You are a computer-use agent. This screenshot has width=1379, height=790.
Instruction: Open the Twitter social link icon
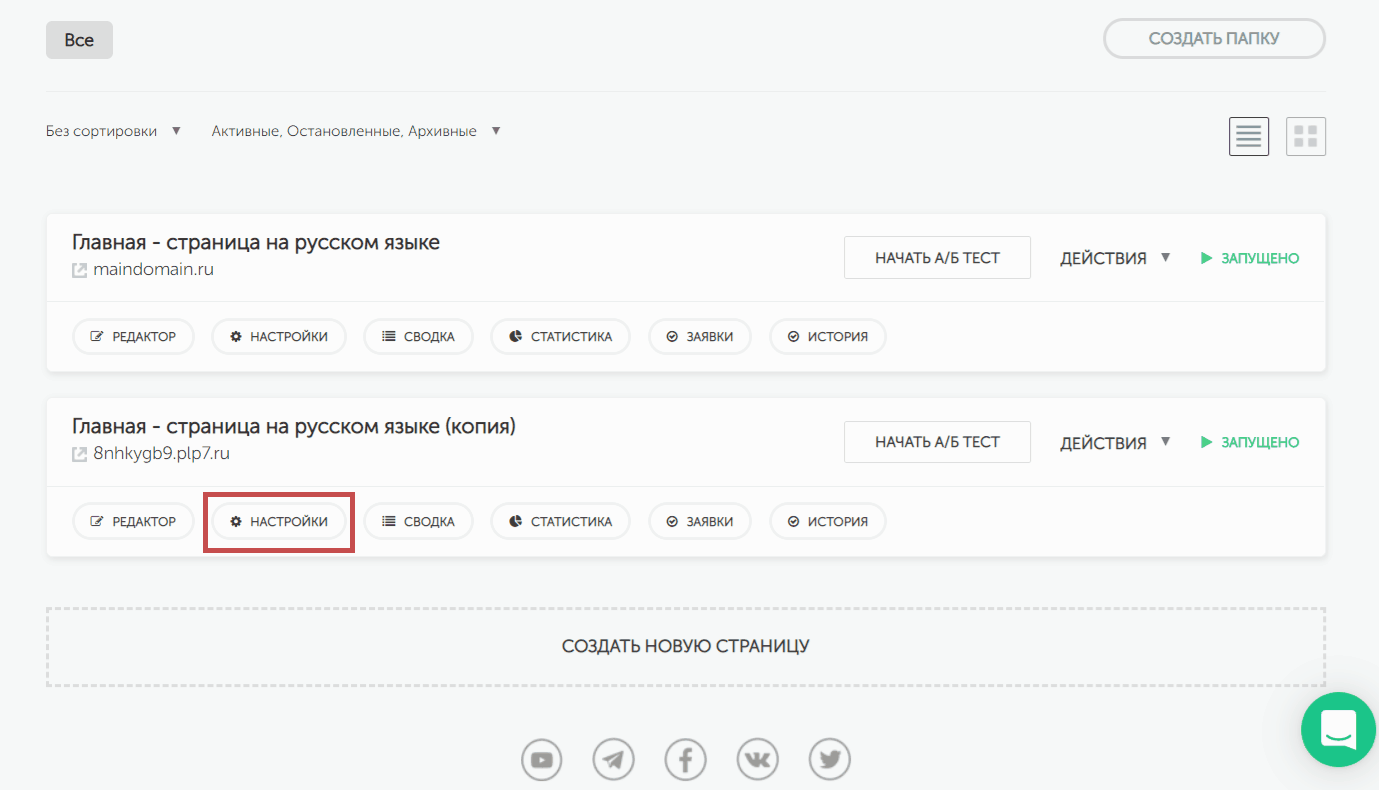click(829, 760)
